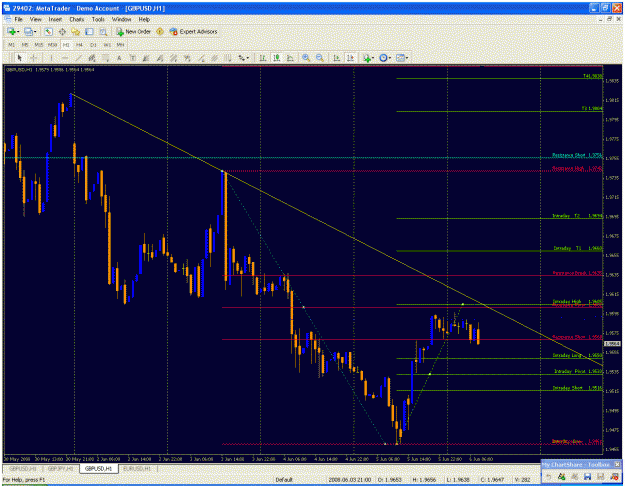Select the Cursor arrow tool

(20, 58)
